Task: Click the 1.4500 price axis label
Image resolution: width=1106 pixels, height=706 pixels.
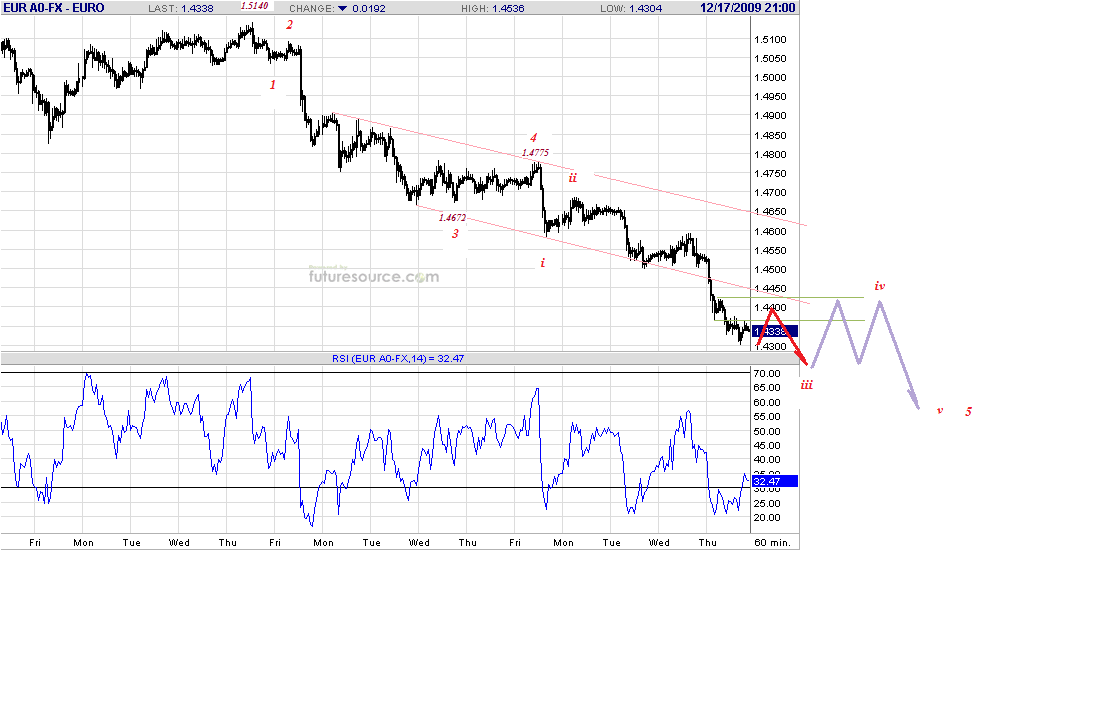Action: (x=770, y=269)
